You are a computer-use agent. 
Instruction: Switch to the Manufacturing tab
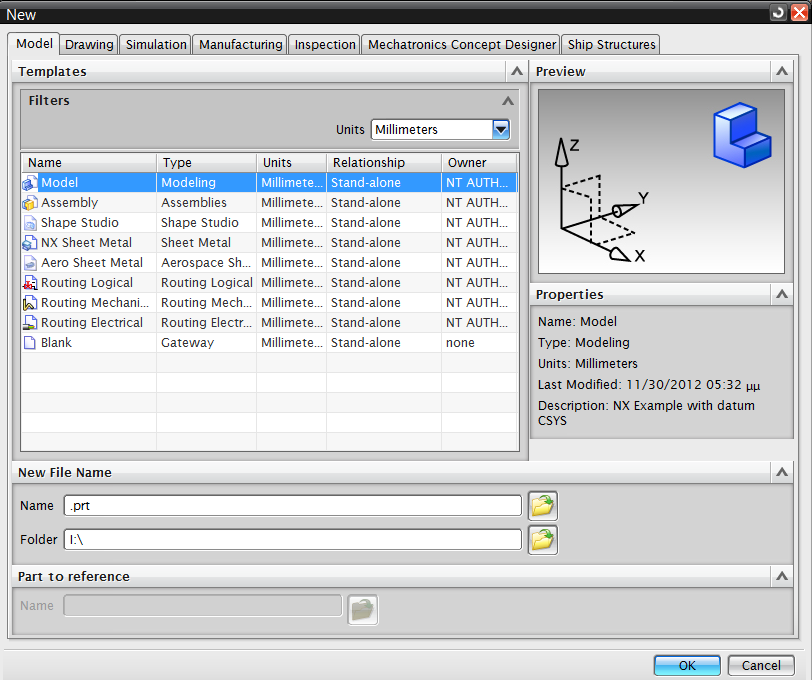tap(241, 45)
